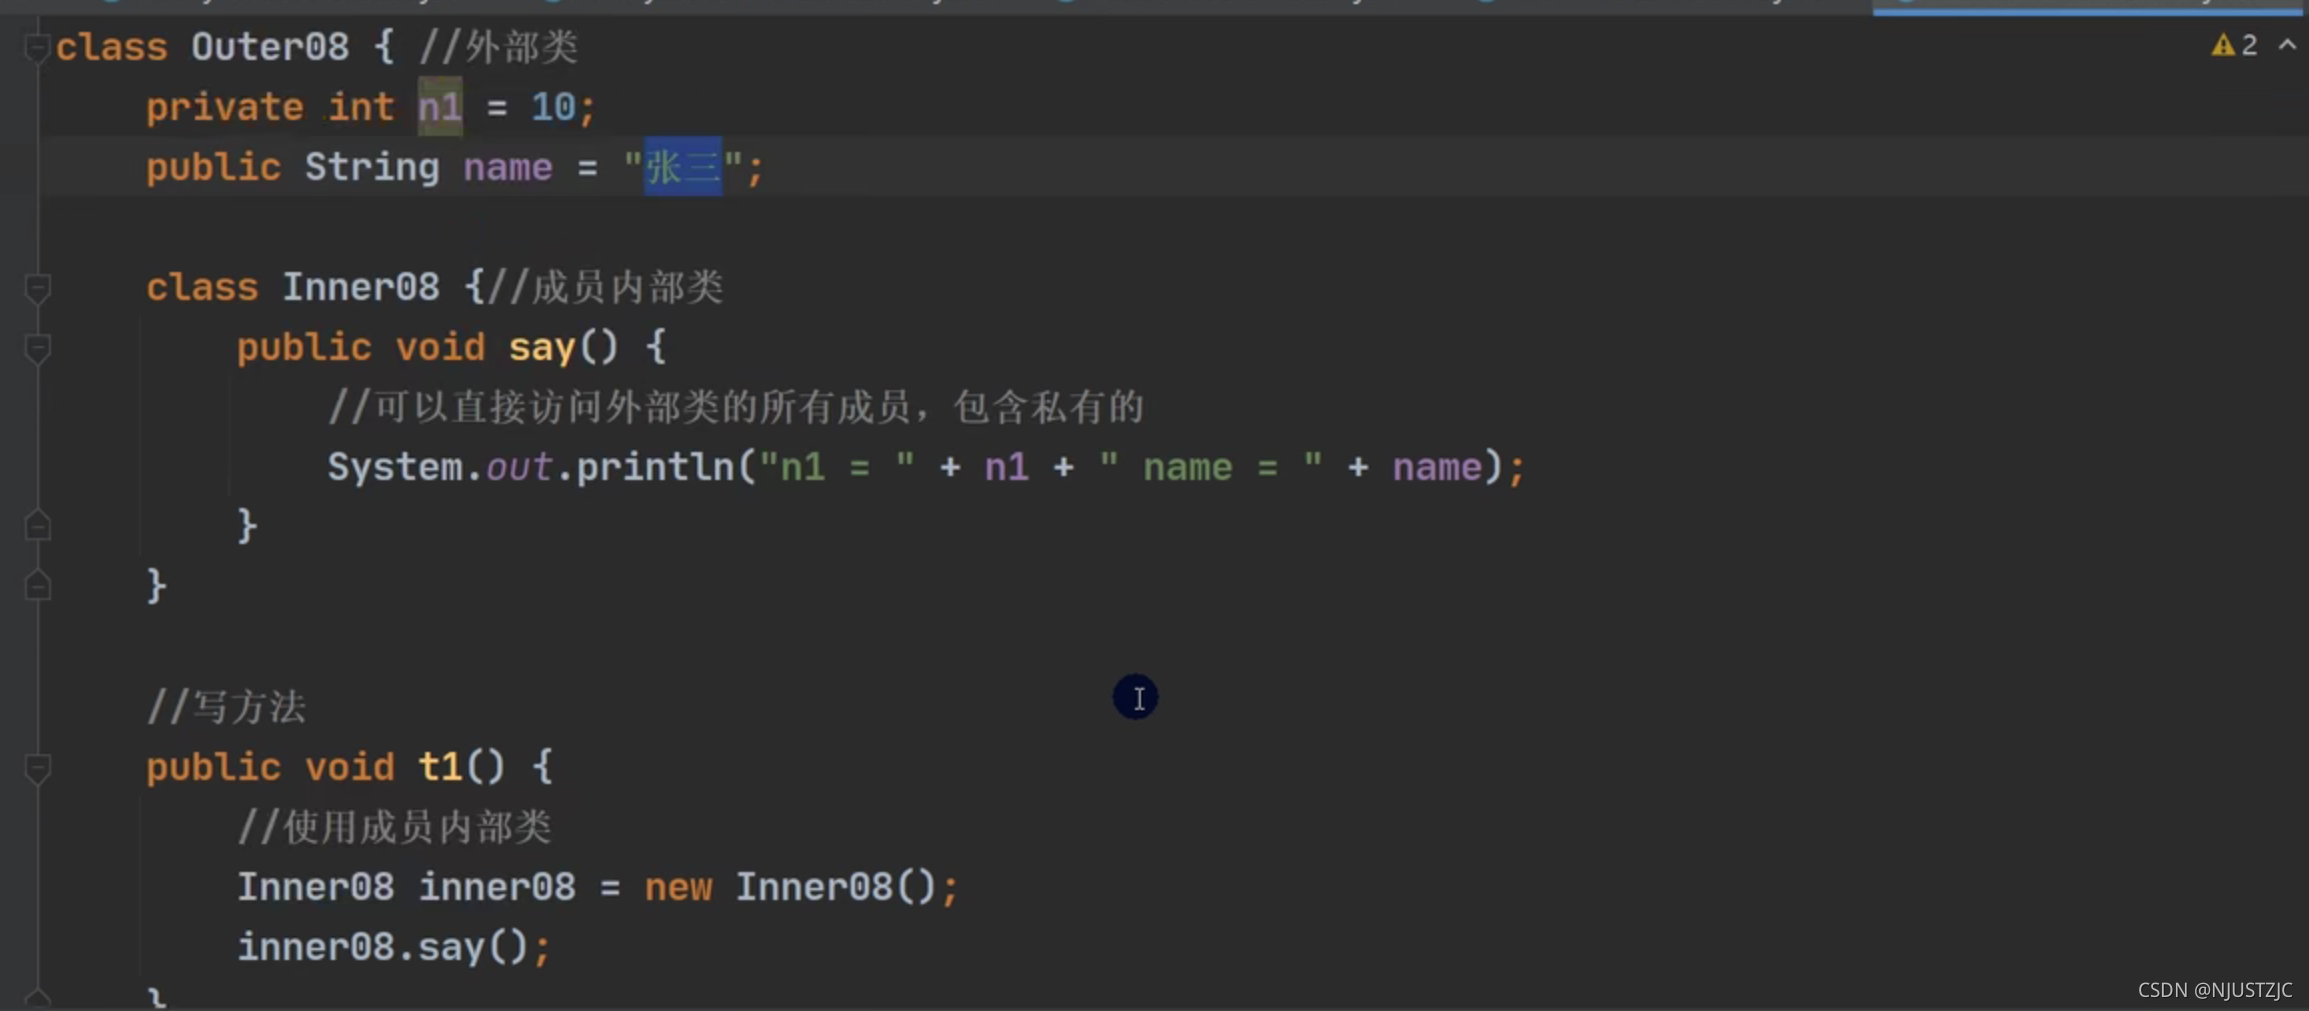Click the italic out field reference
Viewport: 2309px width, 1011px height.
pos(519,467)
